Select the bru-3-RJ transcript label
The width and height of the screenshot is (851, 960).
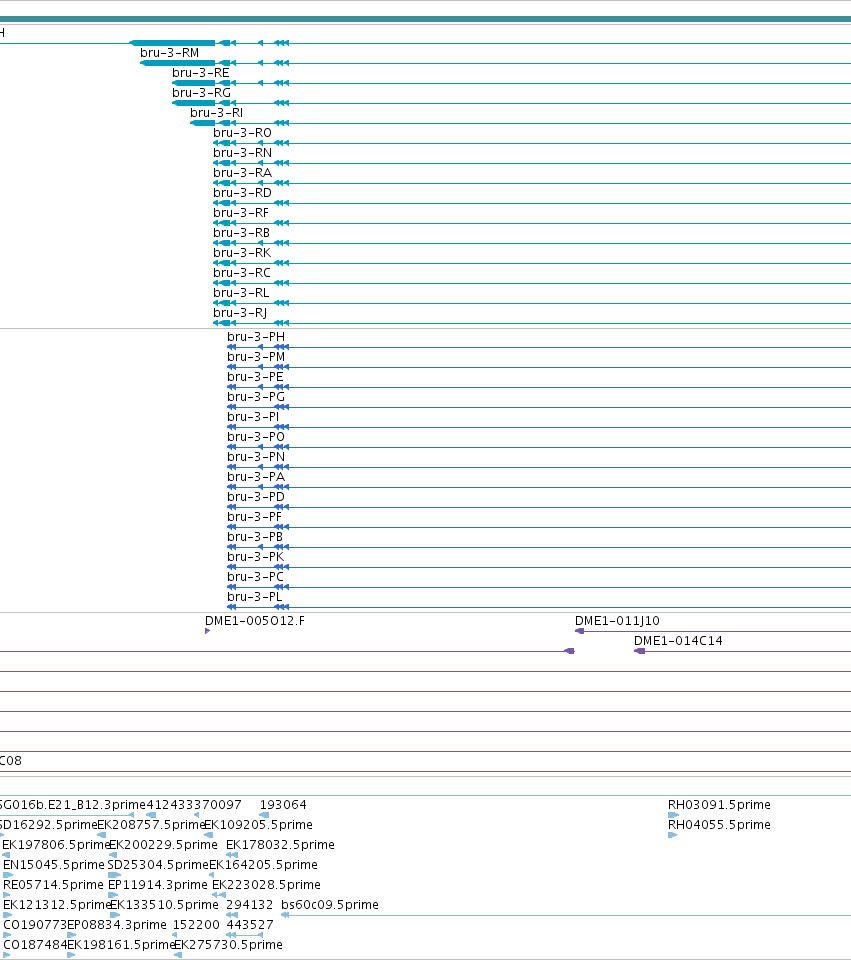(x=240, y=313)
